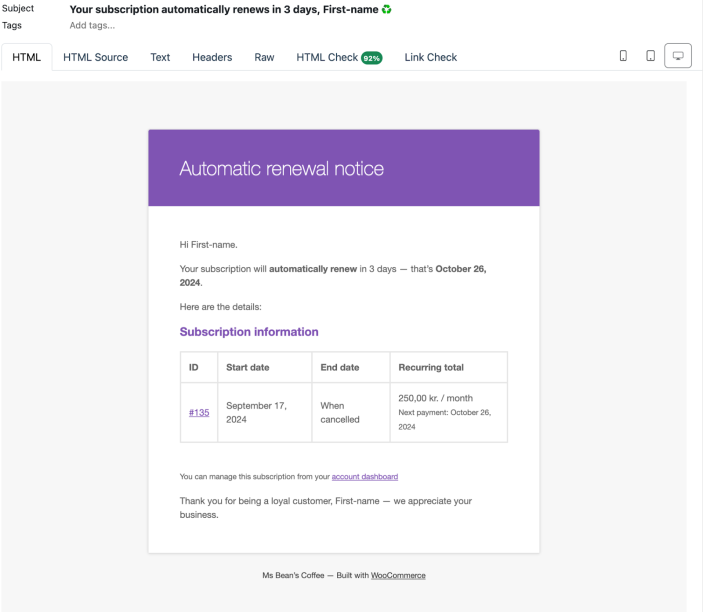Click the green 92% HTML Check badge
The image size is (703, 612).
(372, 58)
